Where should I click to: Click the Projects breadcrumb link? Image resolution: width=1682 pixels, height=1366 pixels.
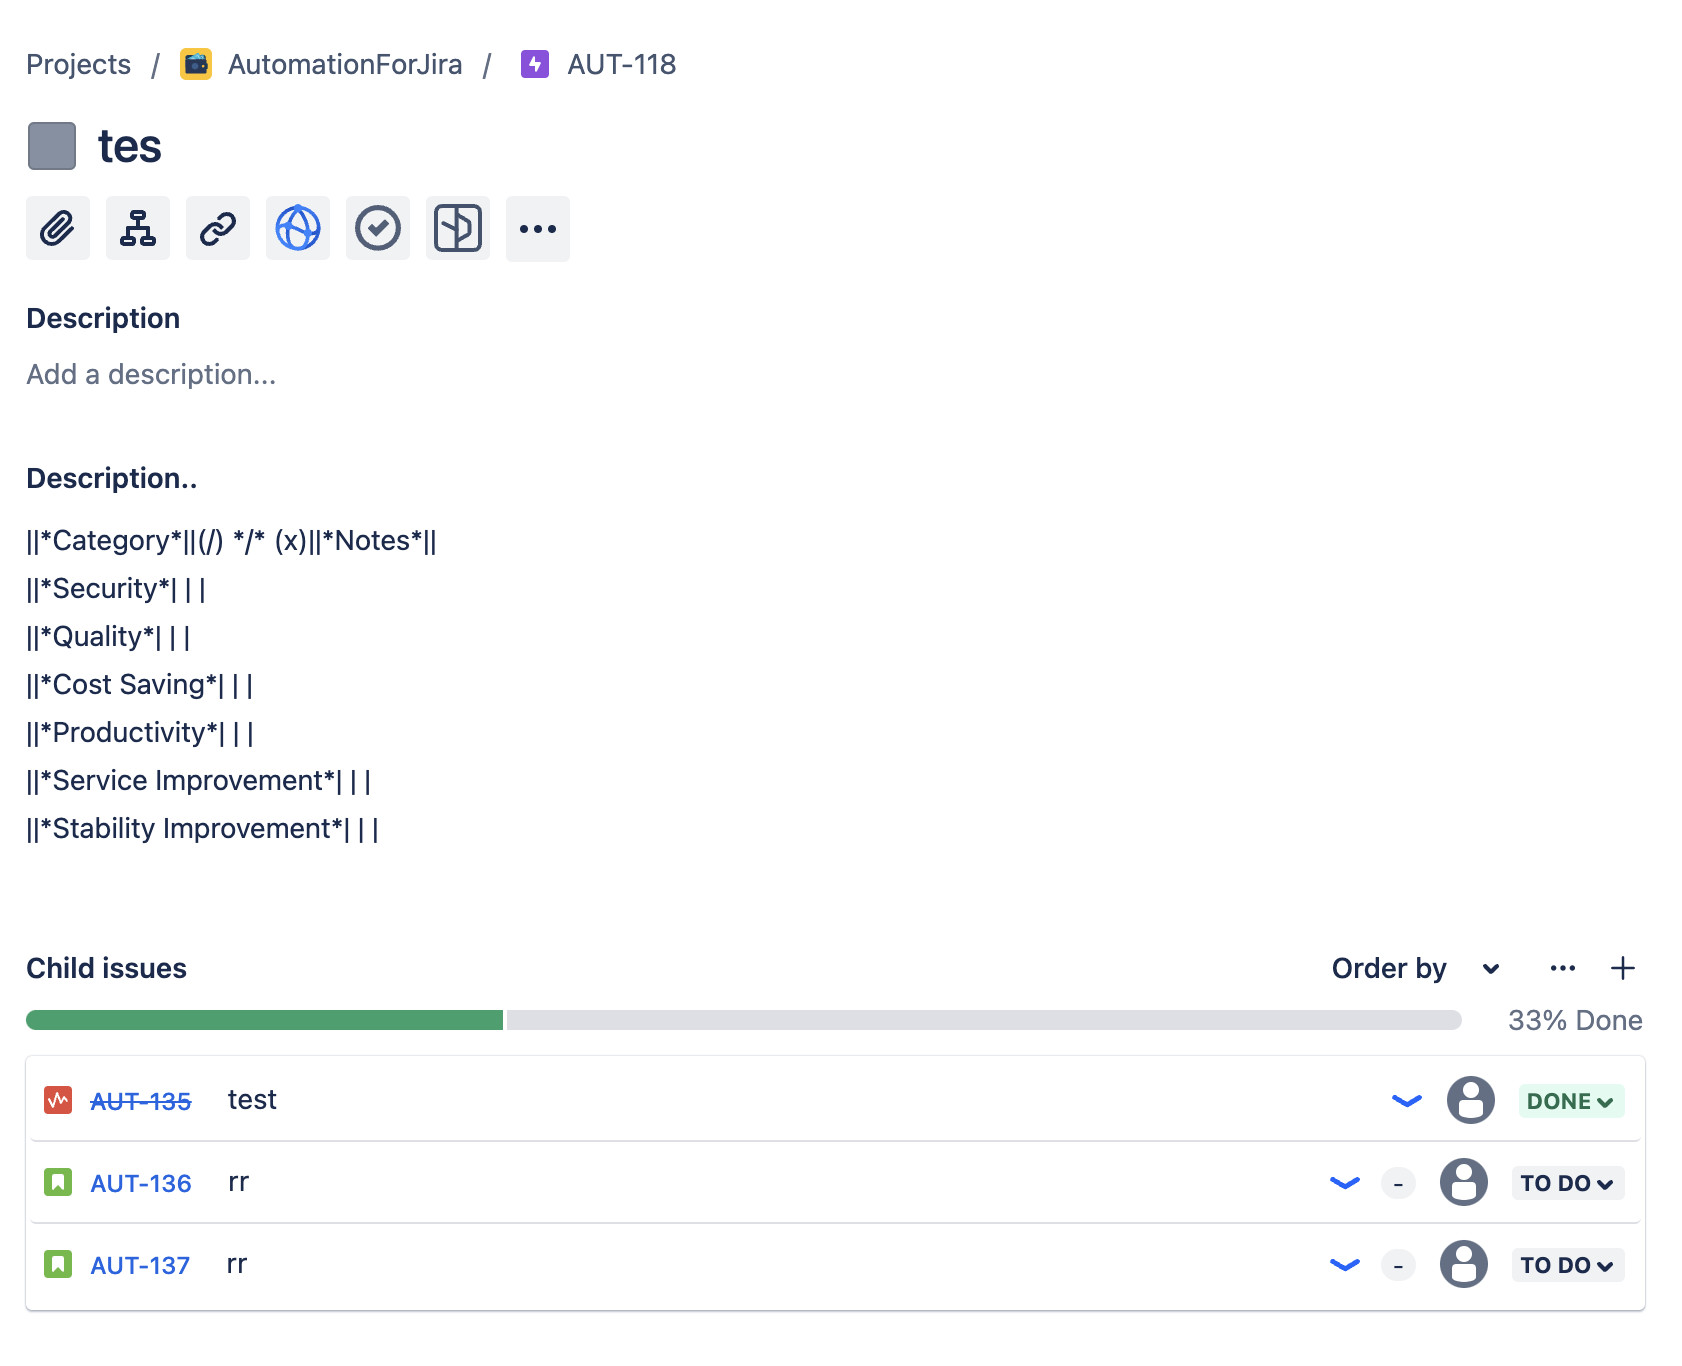(78, 64)
